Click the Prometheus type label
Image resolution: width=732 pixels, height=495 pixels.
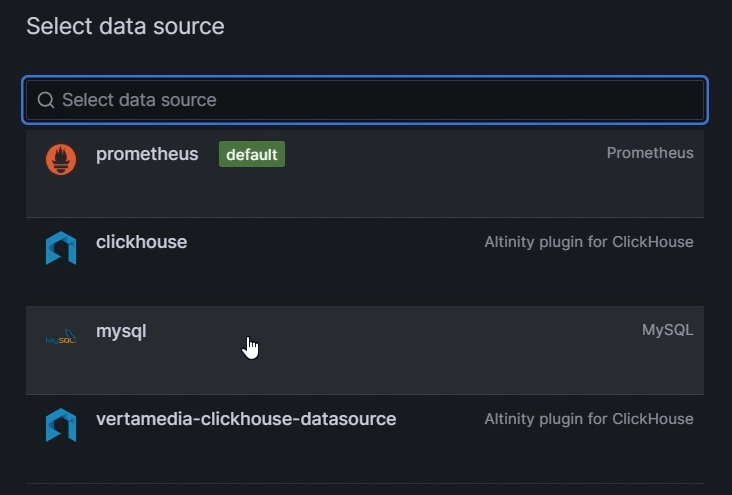click(650, 153)
